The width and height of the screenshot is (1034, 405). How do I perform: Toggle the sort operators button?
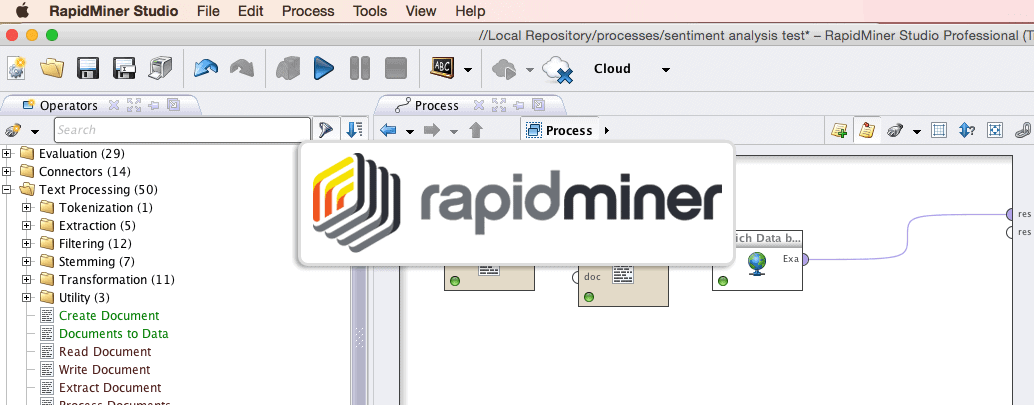355,130
